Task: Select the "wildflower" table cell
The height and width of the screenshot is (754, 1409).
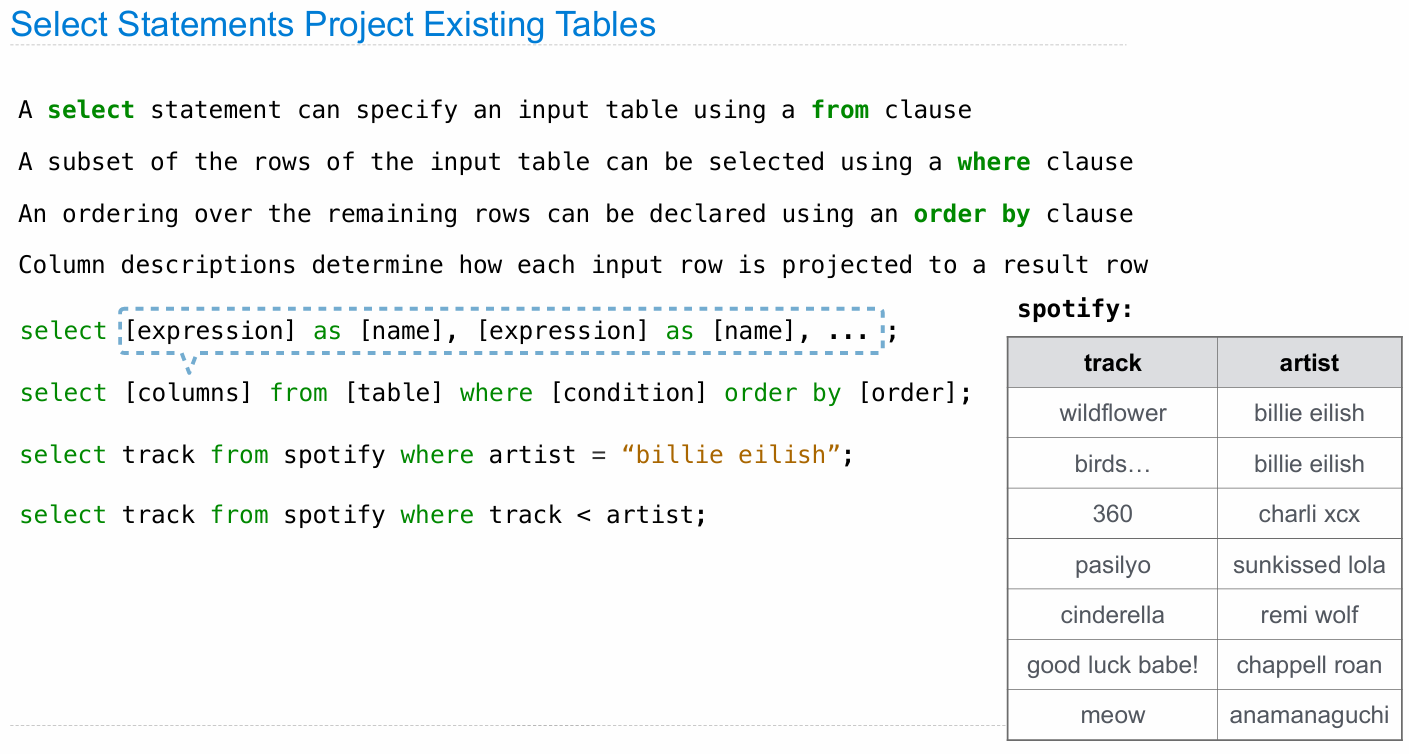Action: click(1112, 413)
